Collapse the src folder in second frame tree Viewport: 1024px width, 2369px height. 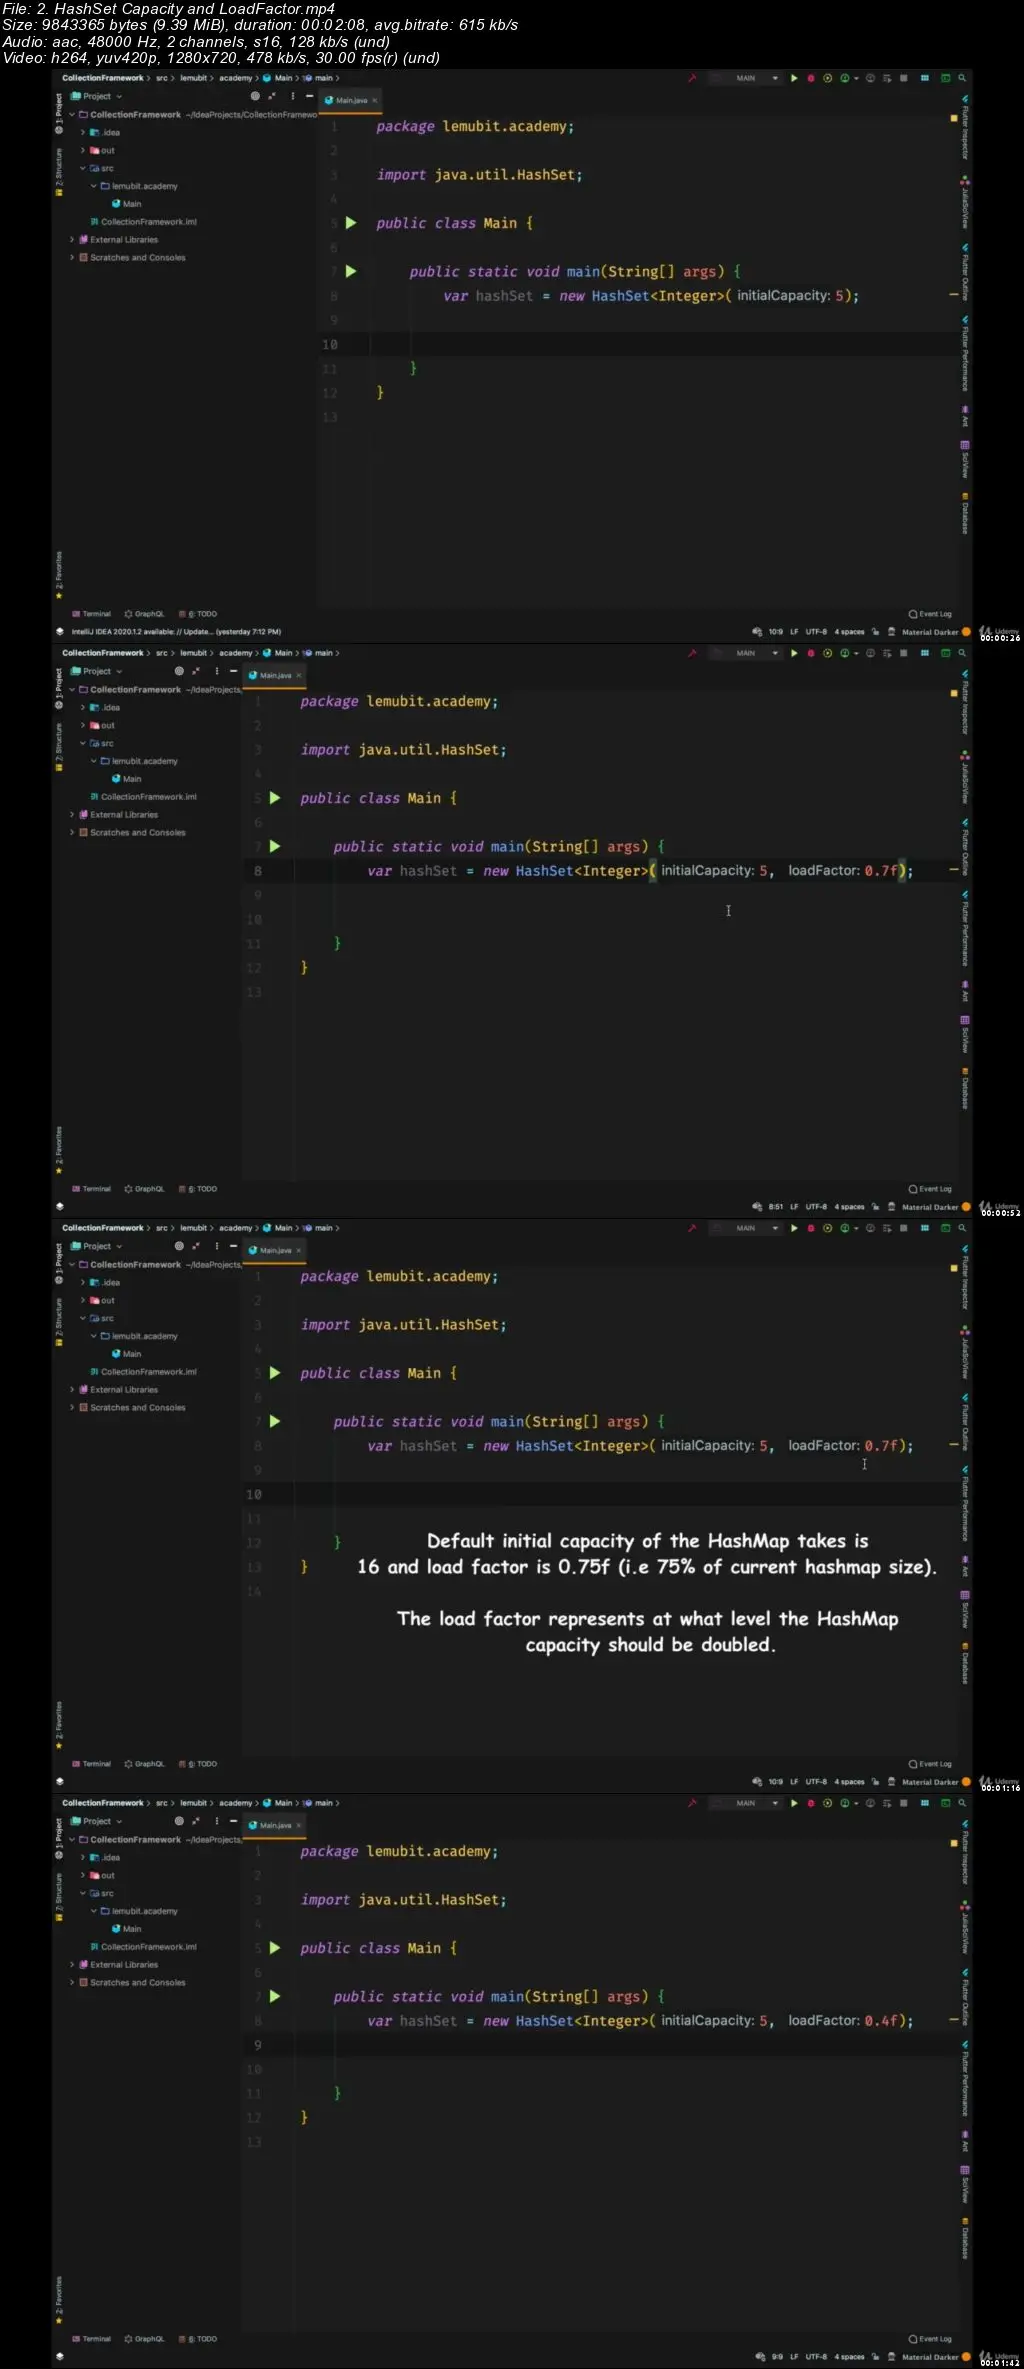83,743
